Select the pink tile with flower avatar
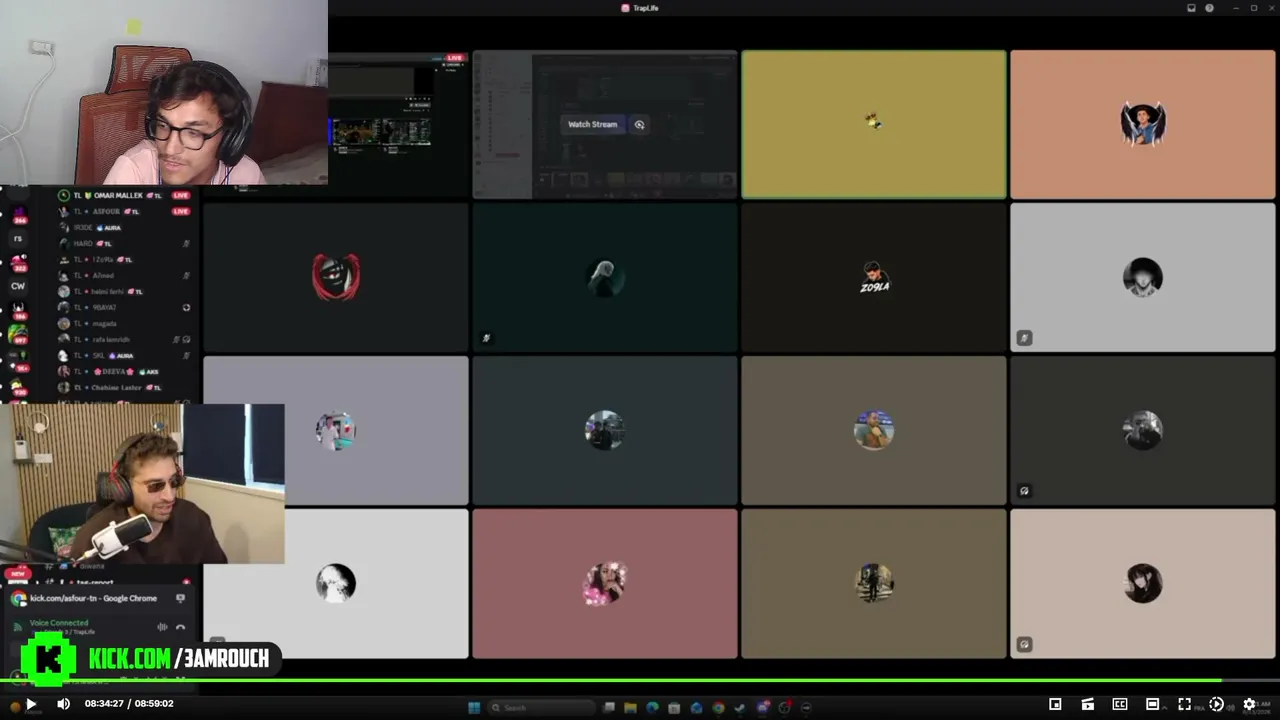1280x720 pixels. pyautogui.click(x=605, y=584)
